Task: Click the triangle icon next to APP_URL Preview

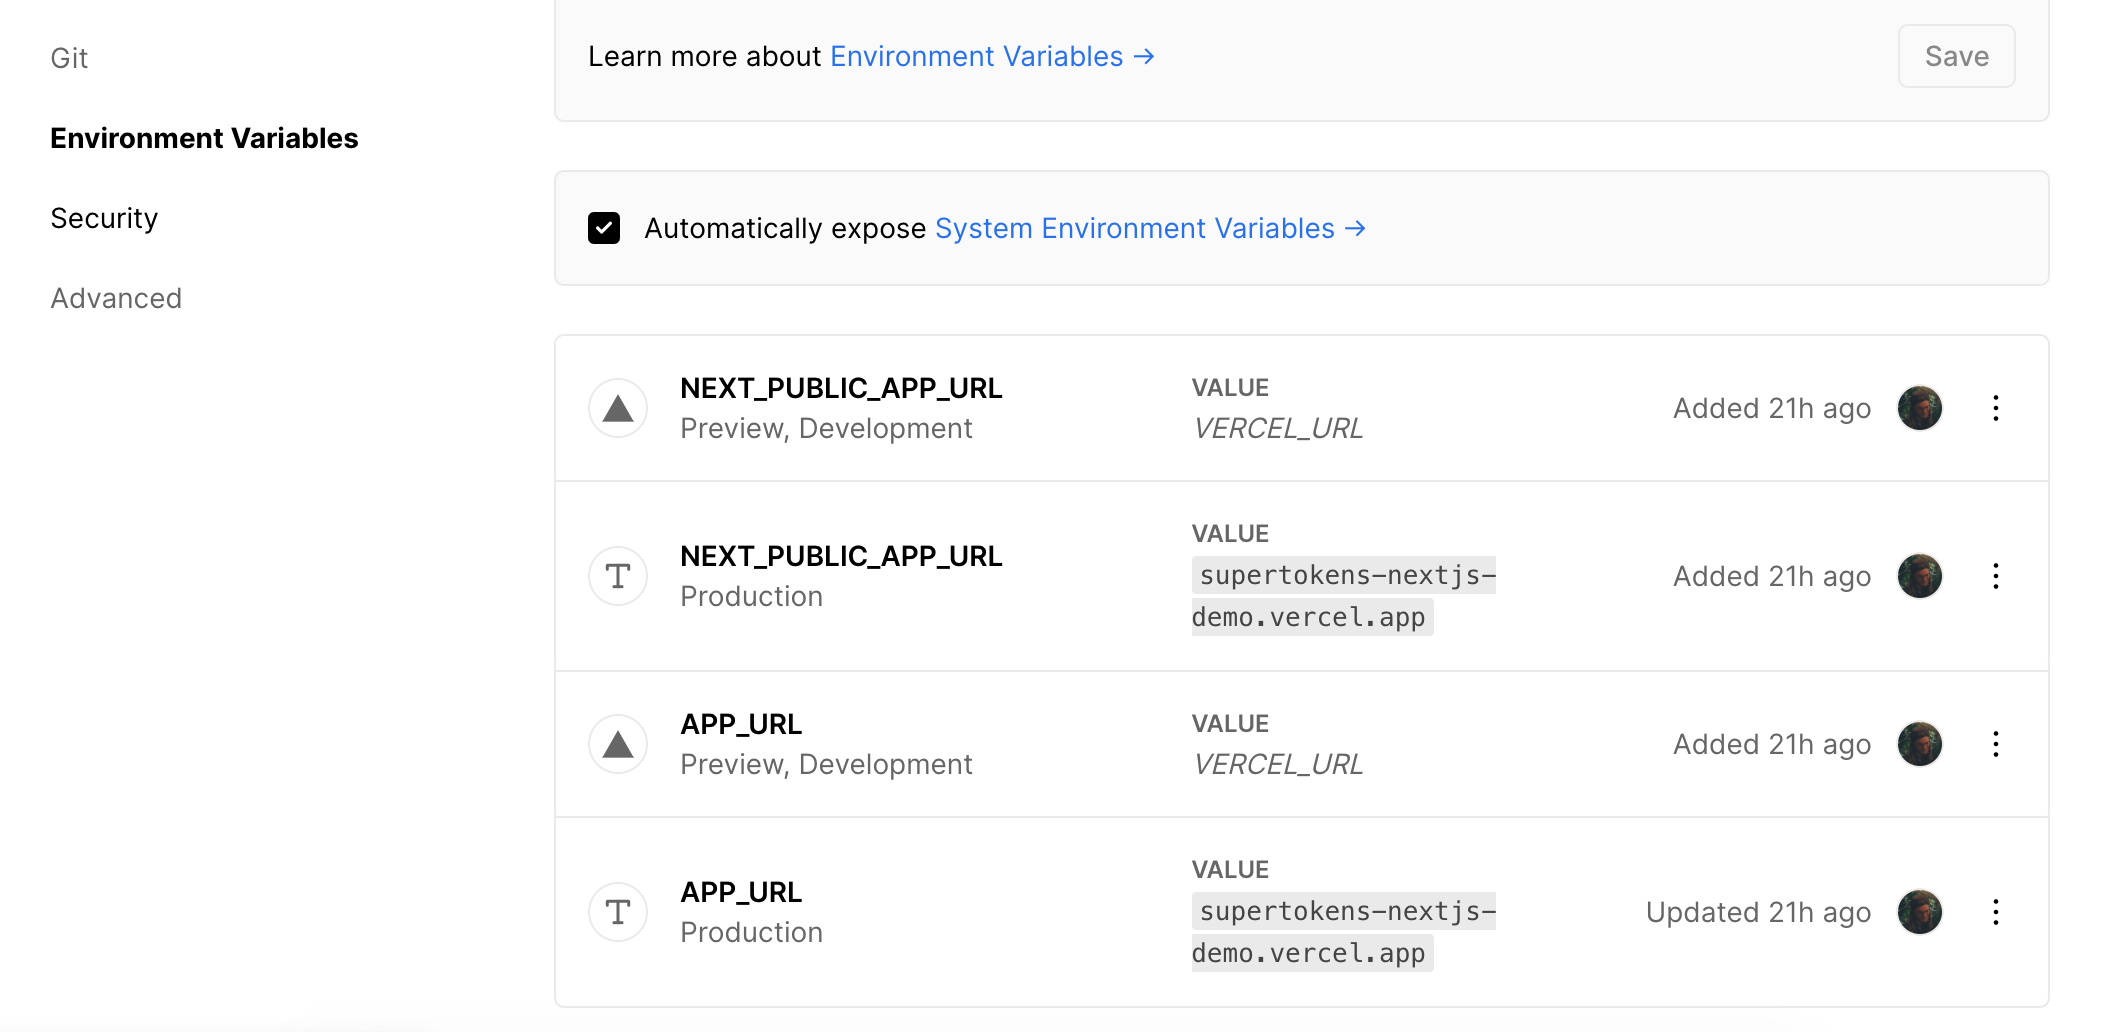Action: pyautogui.click(x=618, y=744)
